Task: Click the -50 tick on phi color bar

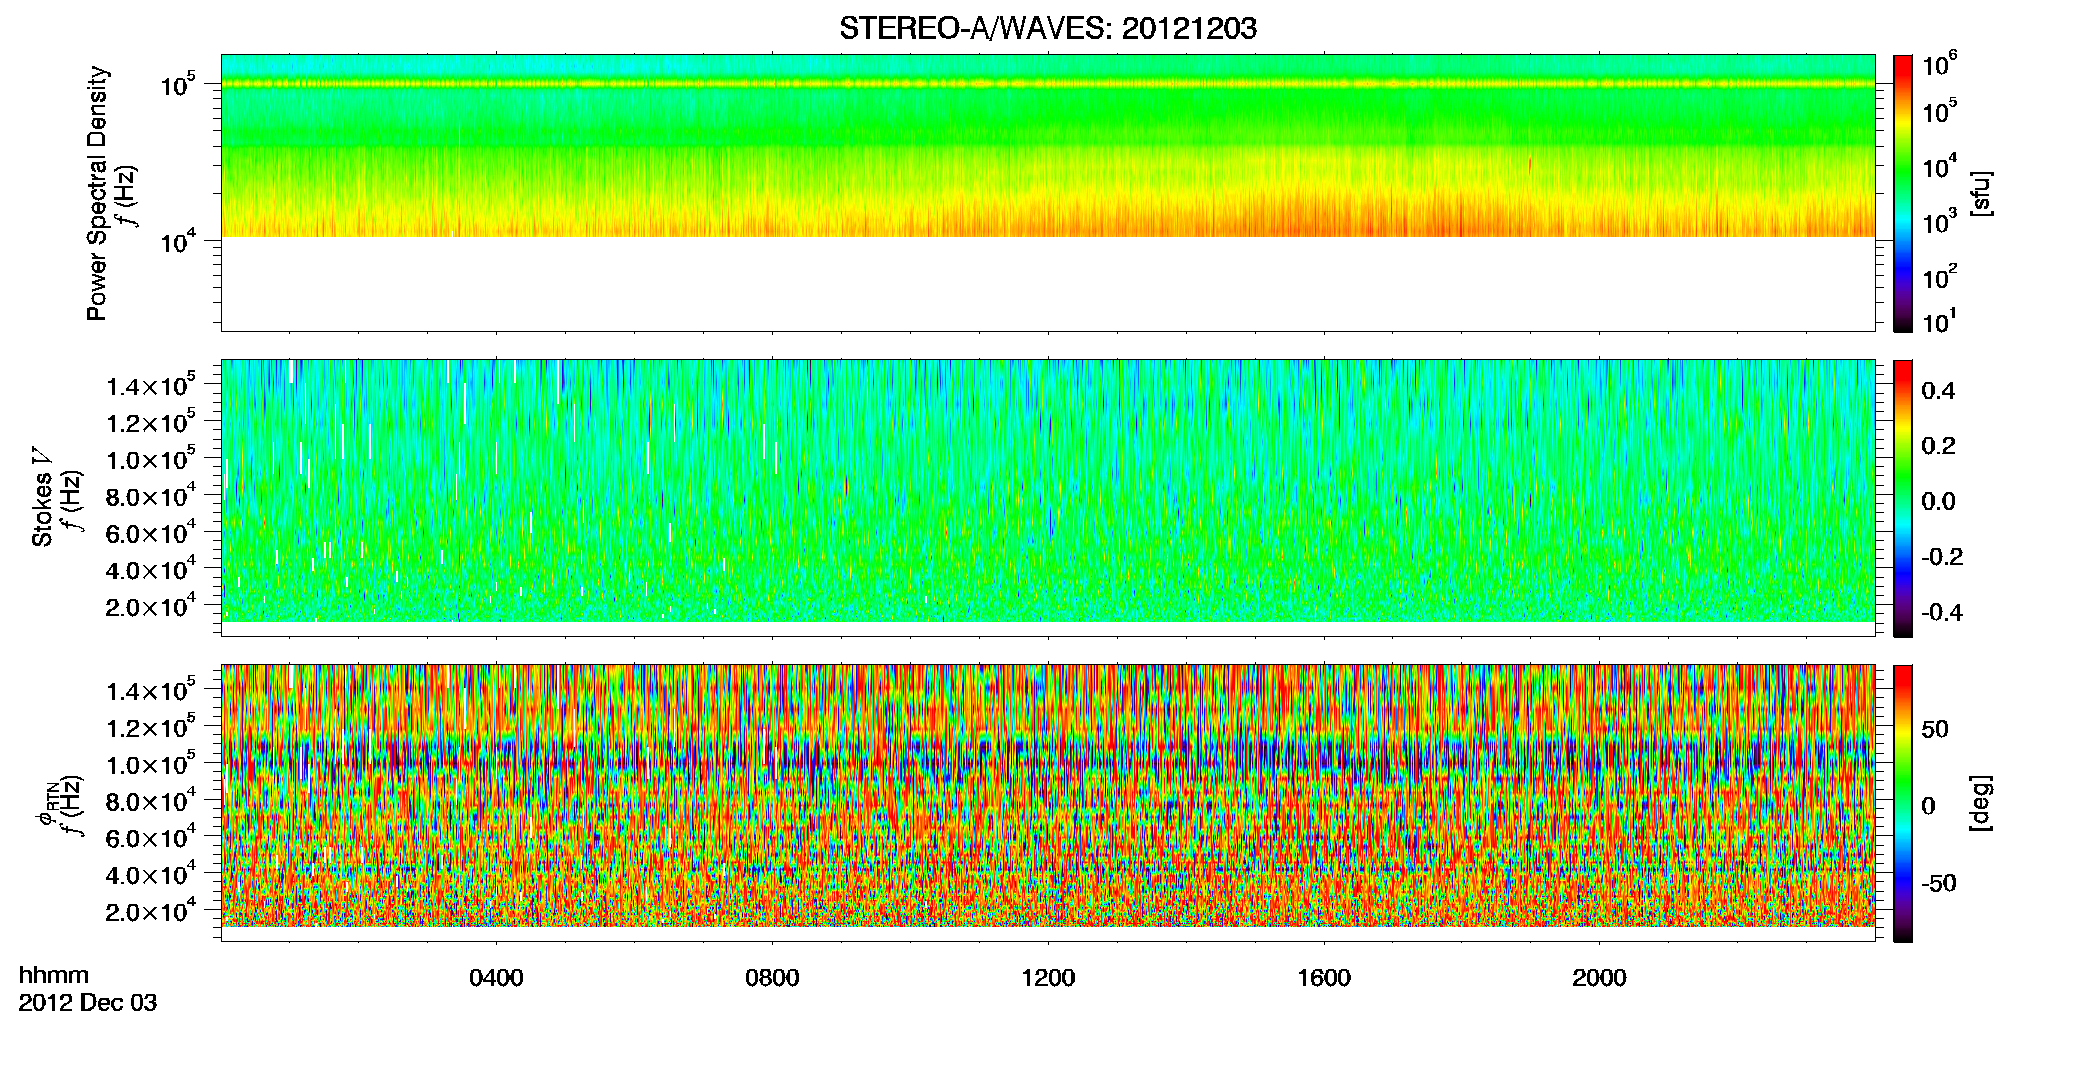Action: [x=1938, y=884]
